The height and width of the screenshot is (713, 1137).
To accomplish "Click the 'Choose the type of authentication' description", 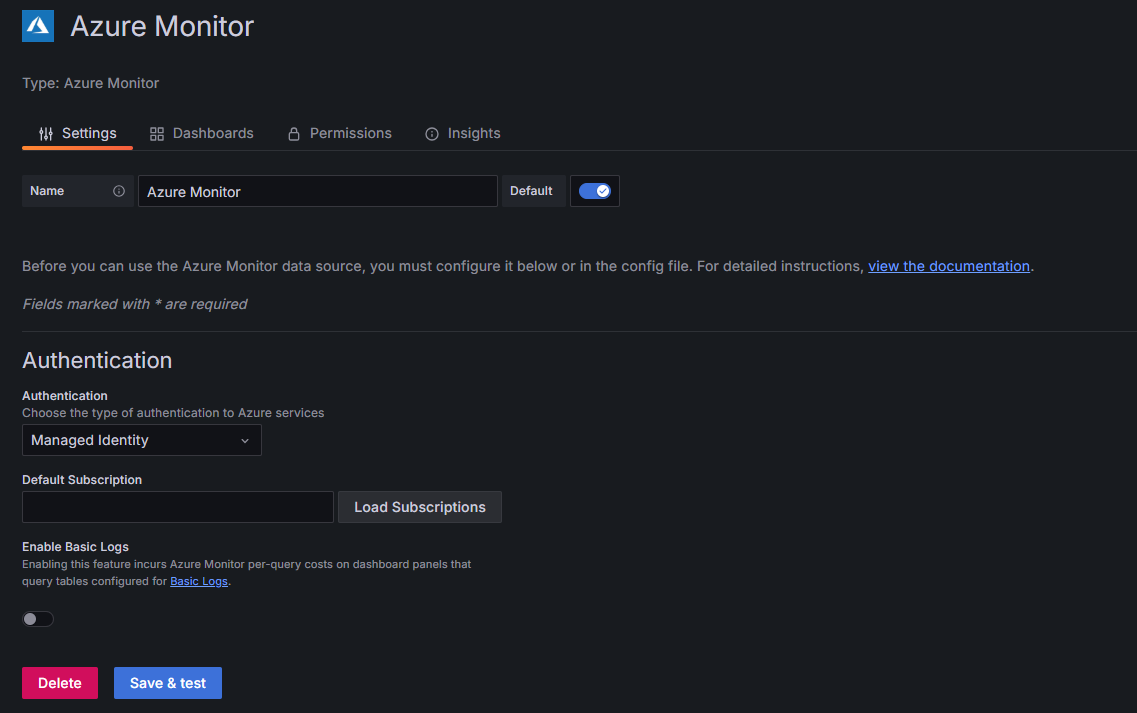I will coord(173,413).
